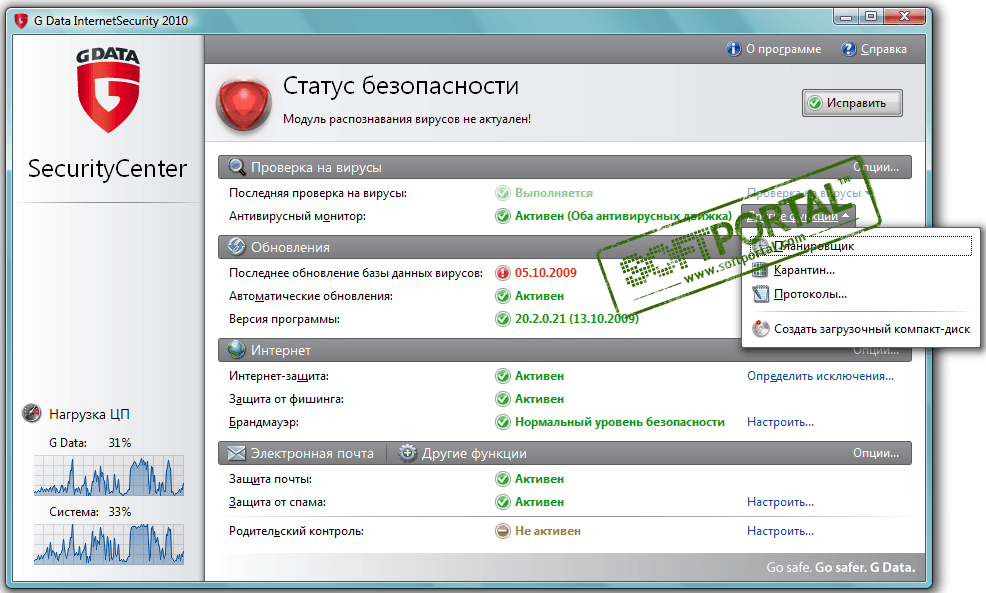Click the 05.10.2009 database date text
Image resolution: width=986 pixels, height=593 pixels.
[546, 273]
